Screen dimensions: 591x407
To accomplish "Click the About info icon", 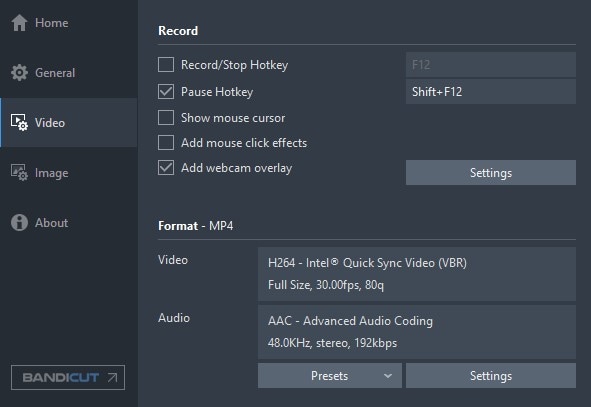I will click(19, 222).
